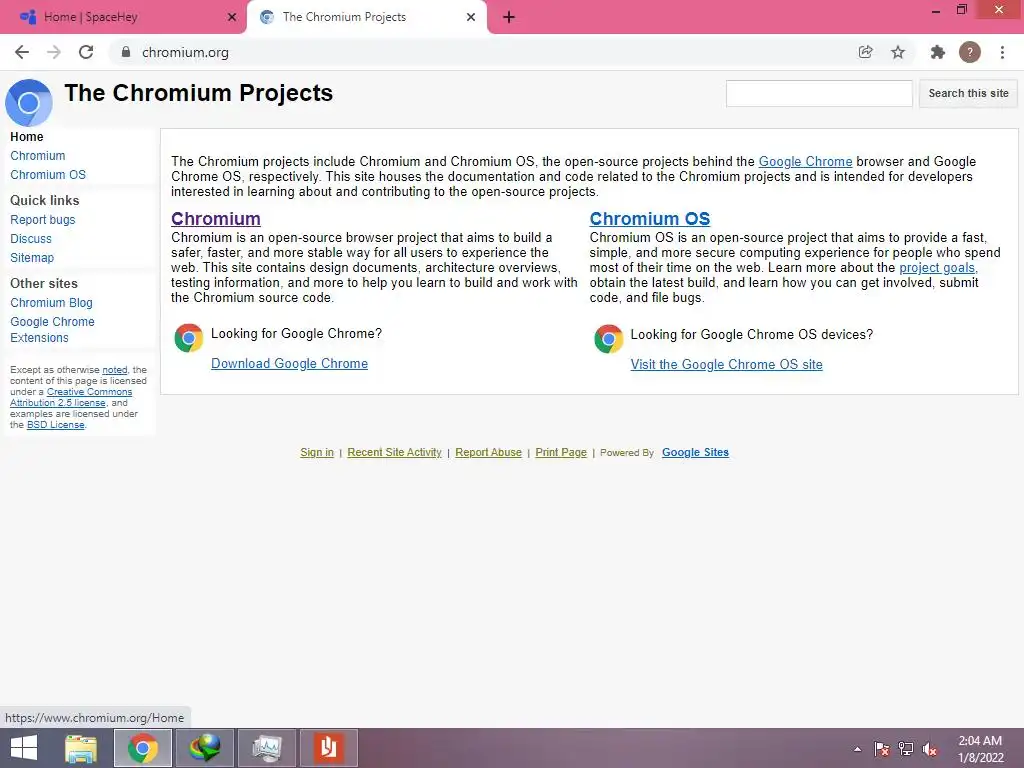Open Google Chrome Extensions sidebar link

click(52, 329)
